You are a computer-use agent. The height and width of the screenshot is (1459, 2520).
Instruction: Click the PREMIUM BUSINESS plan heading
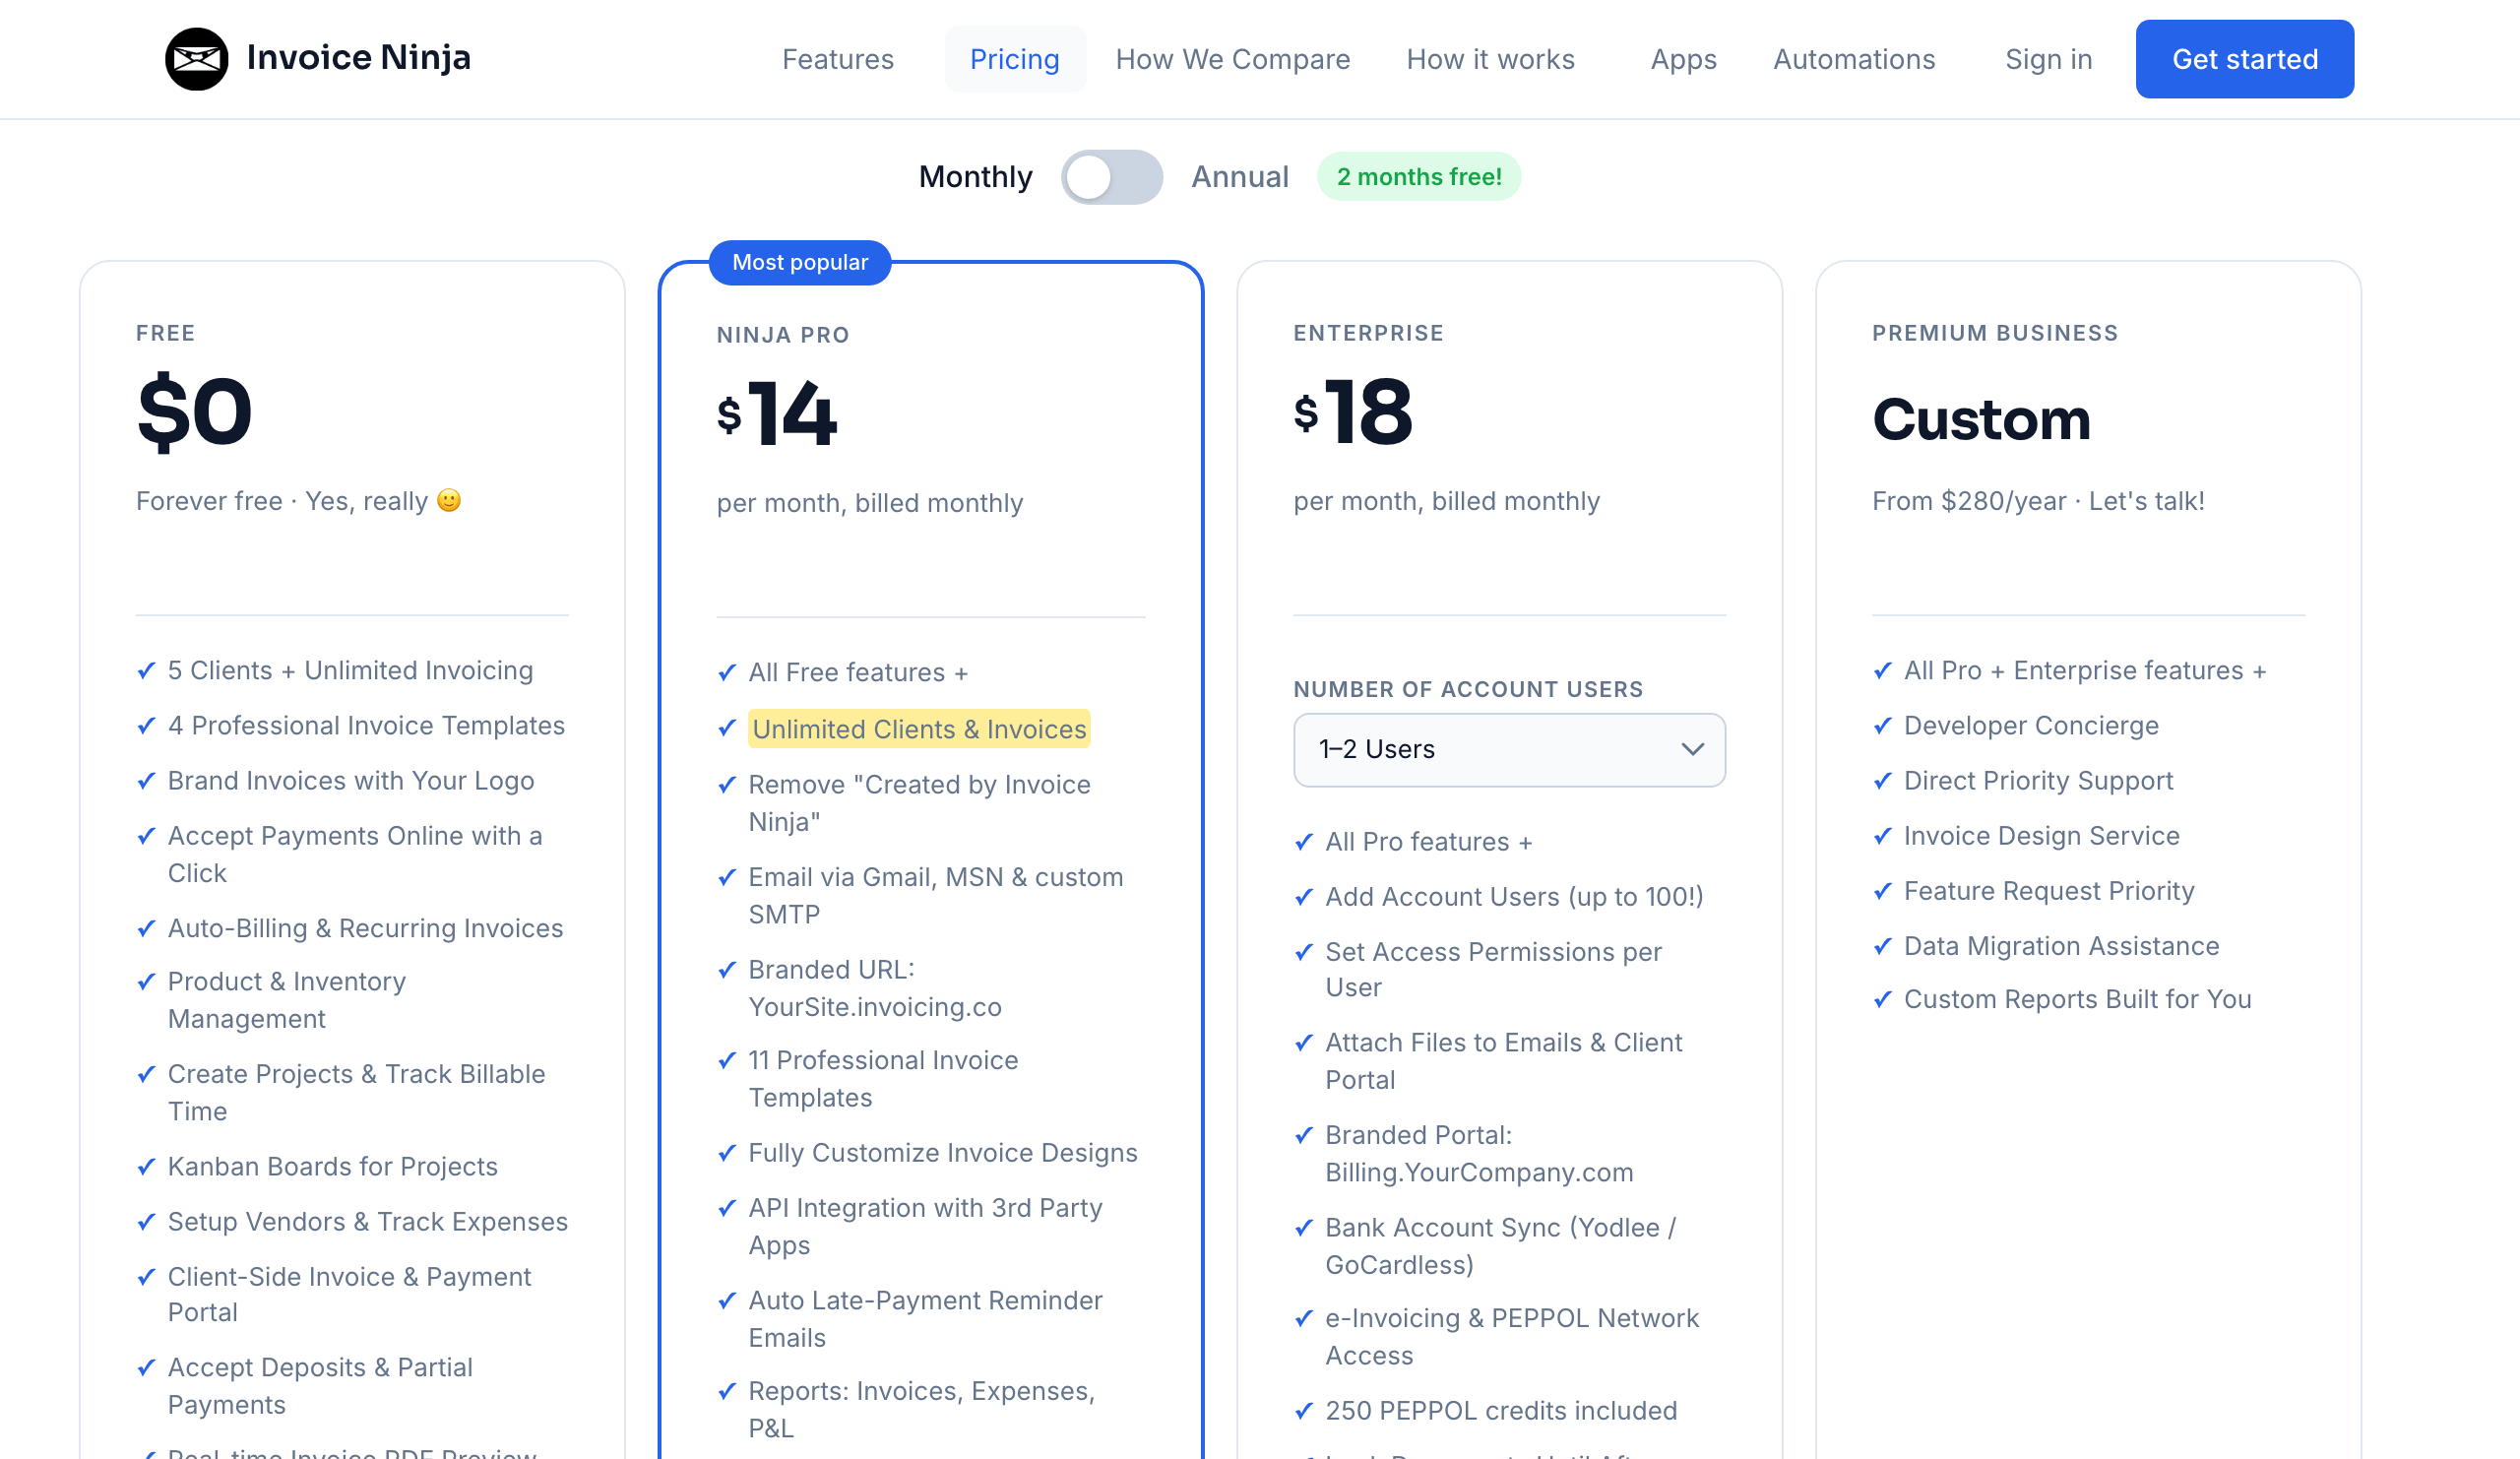click(1995, 333)
